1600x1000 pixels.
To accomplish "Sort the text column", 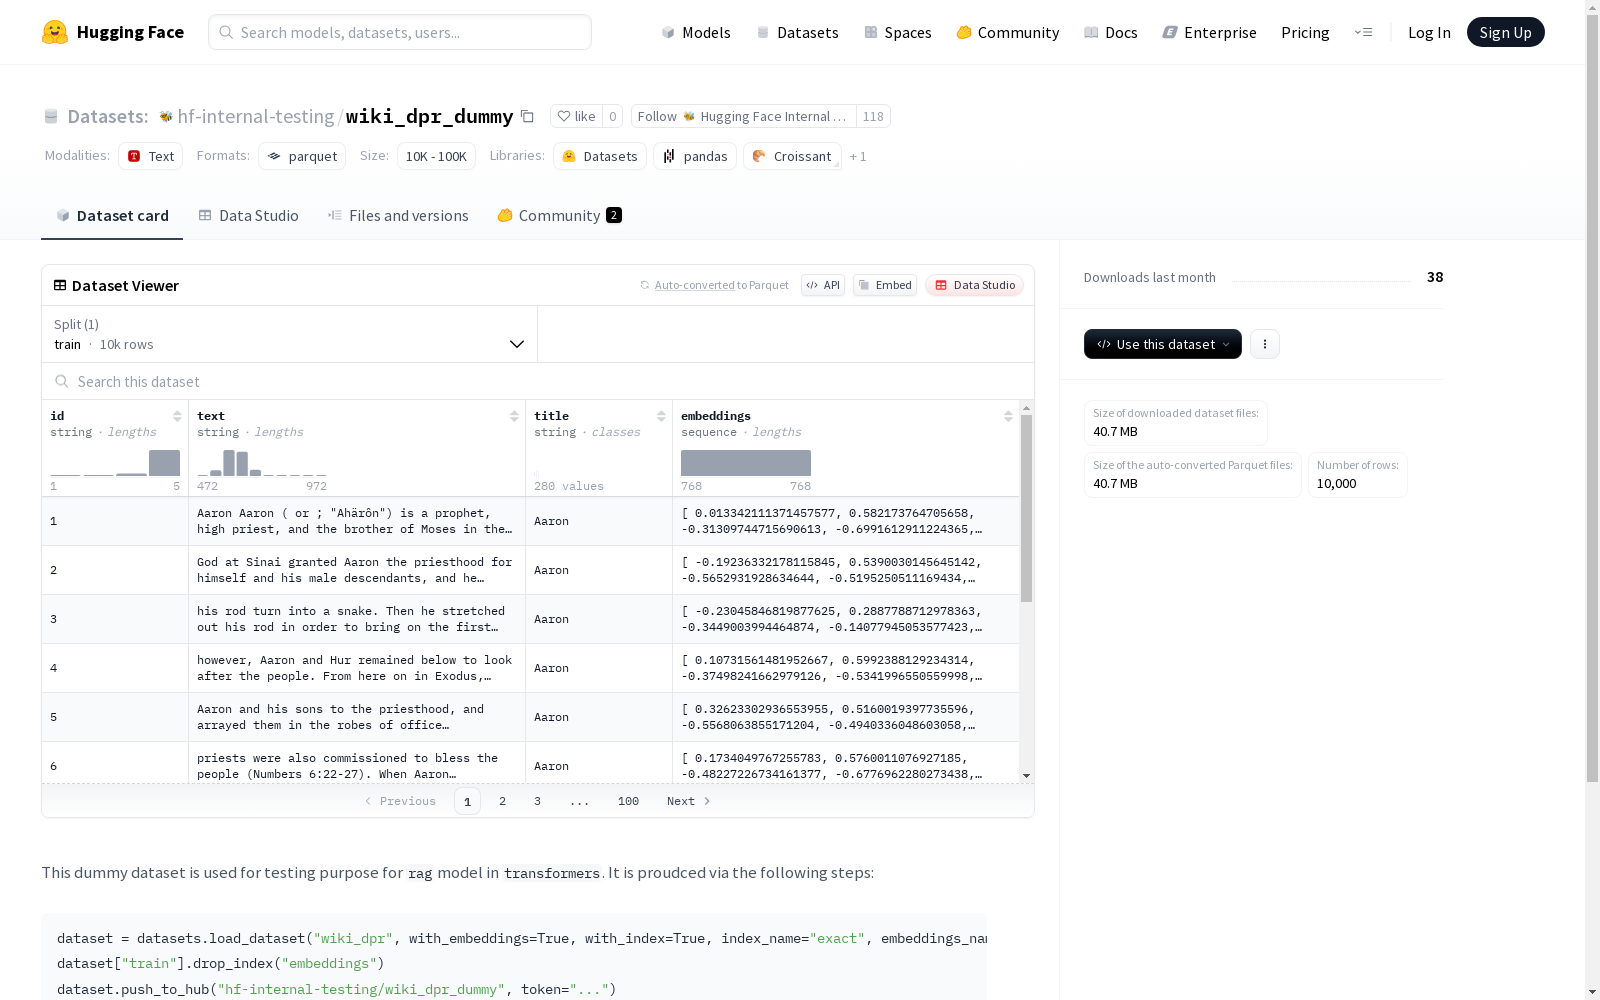I will pos(514,416).
